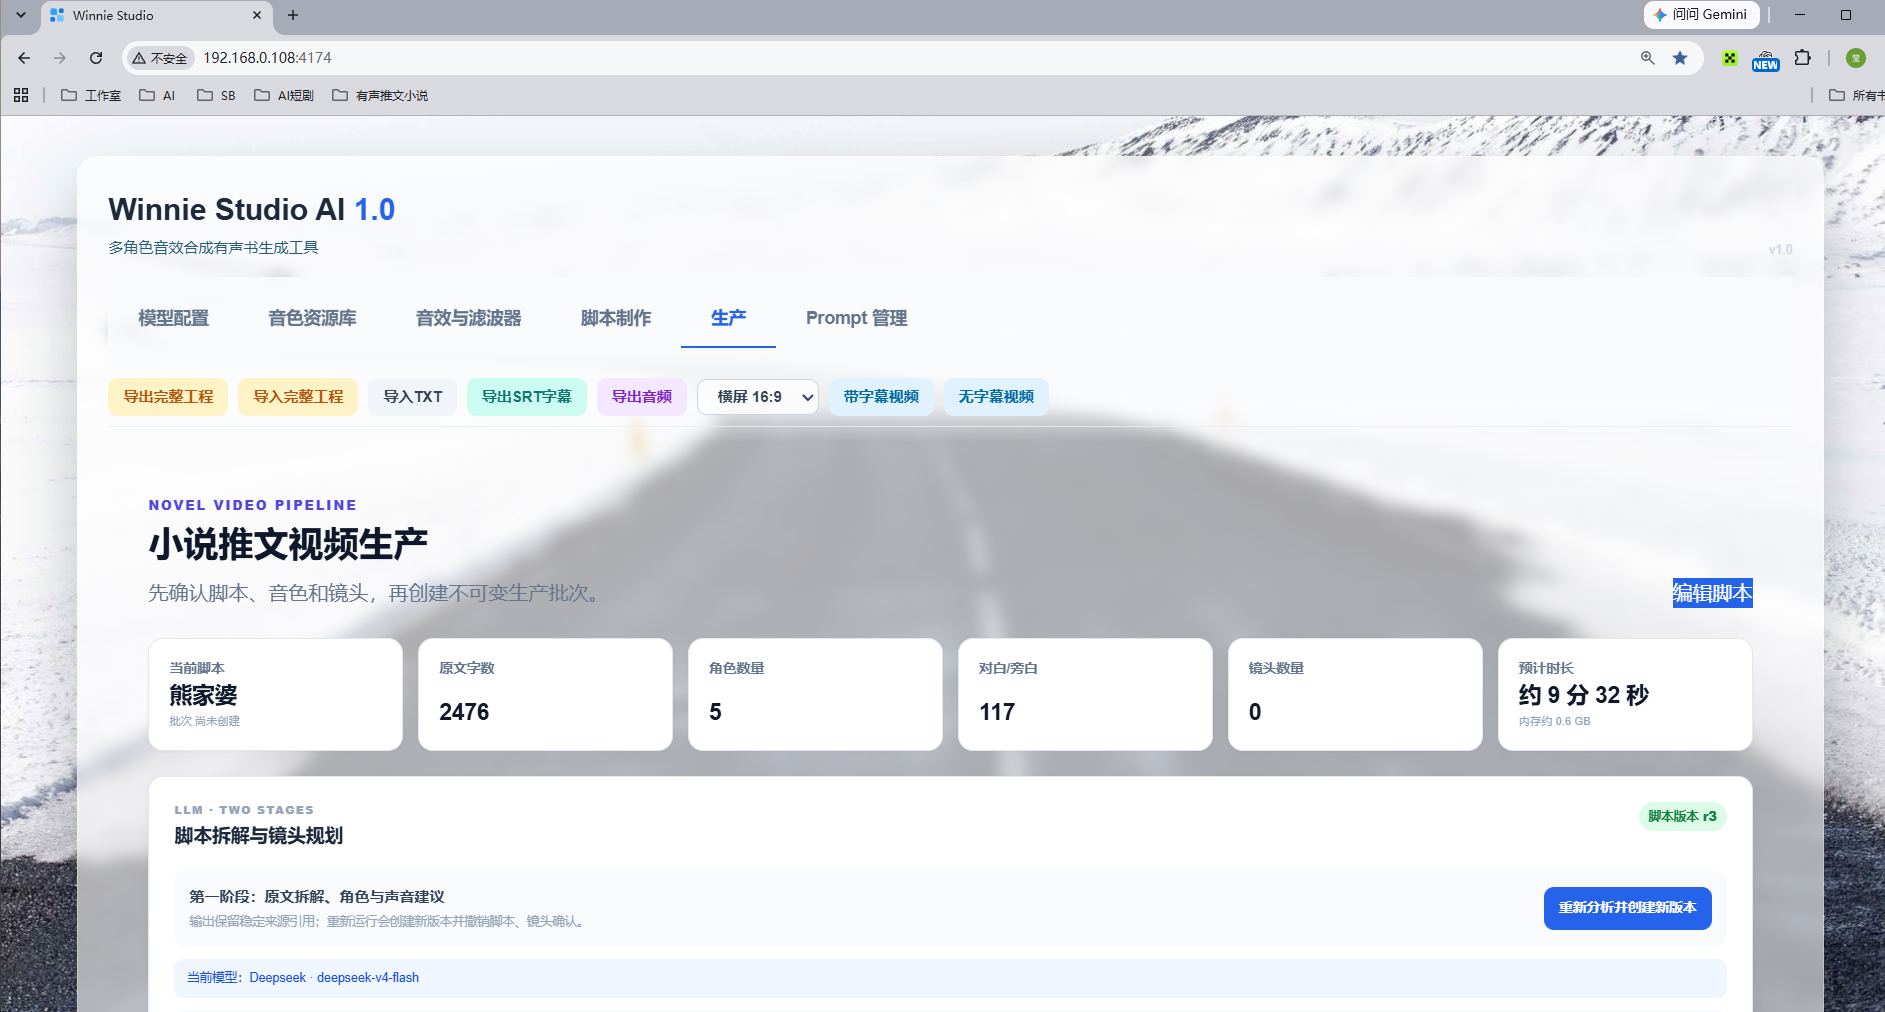
Task: Open the zoom magnifier icon in the address bar
Action: (x=1648, y=58)
